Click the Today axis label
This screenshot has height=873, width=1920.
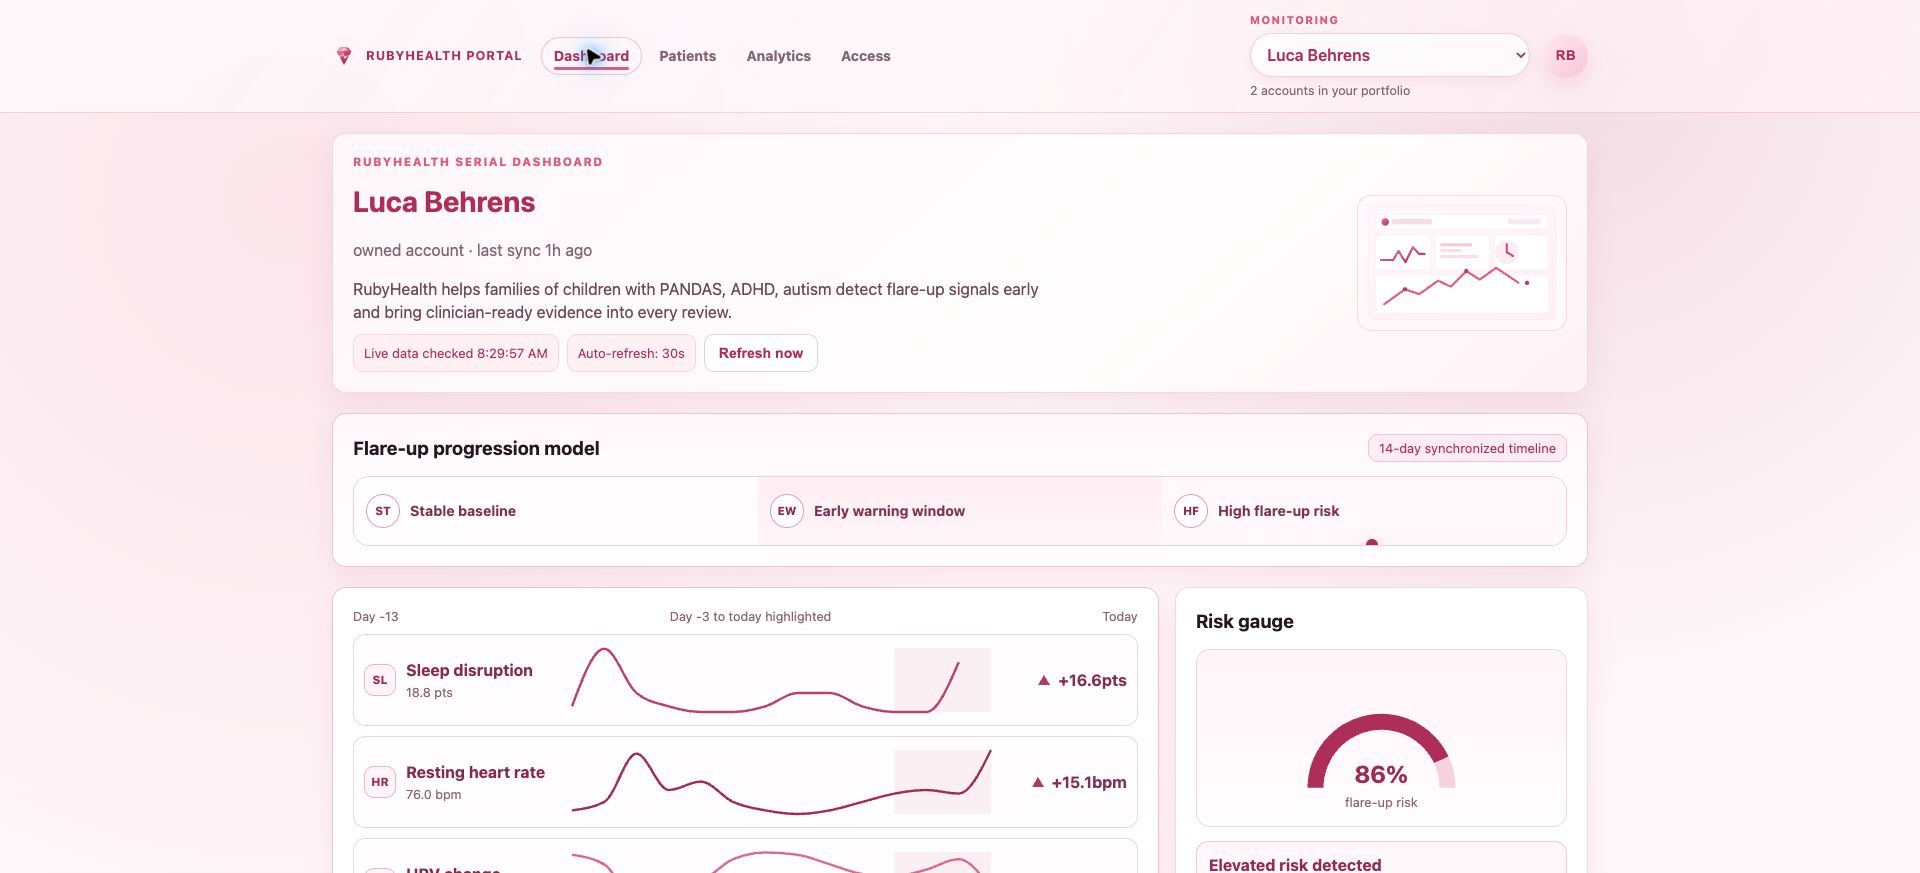click(1120, 616)
